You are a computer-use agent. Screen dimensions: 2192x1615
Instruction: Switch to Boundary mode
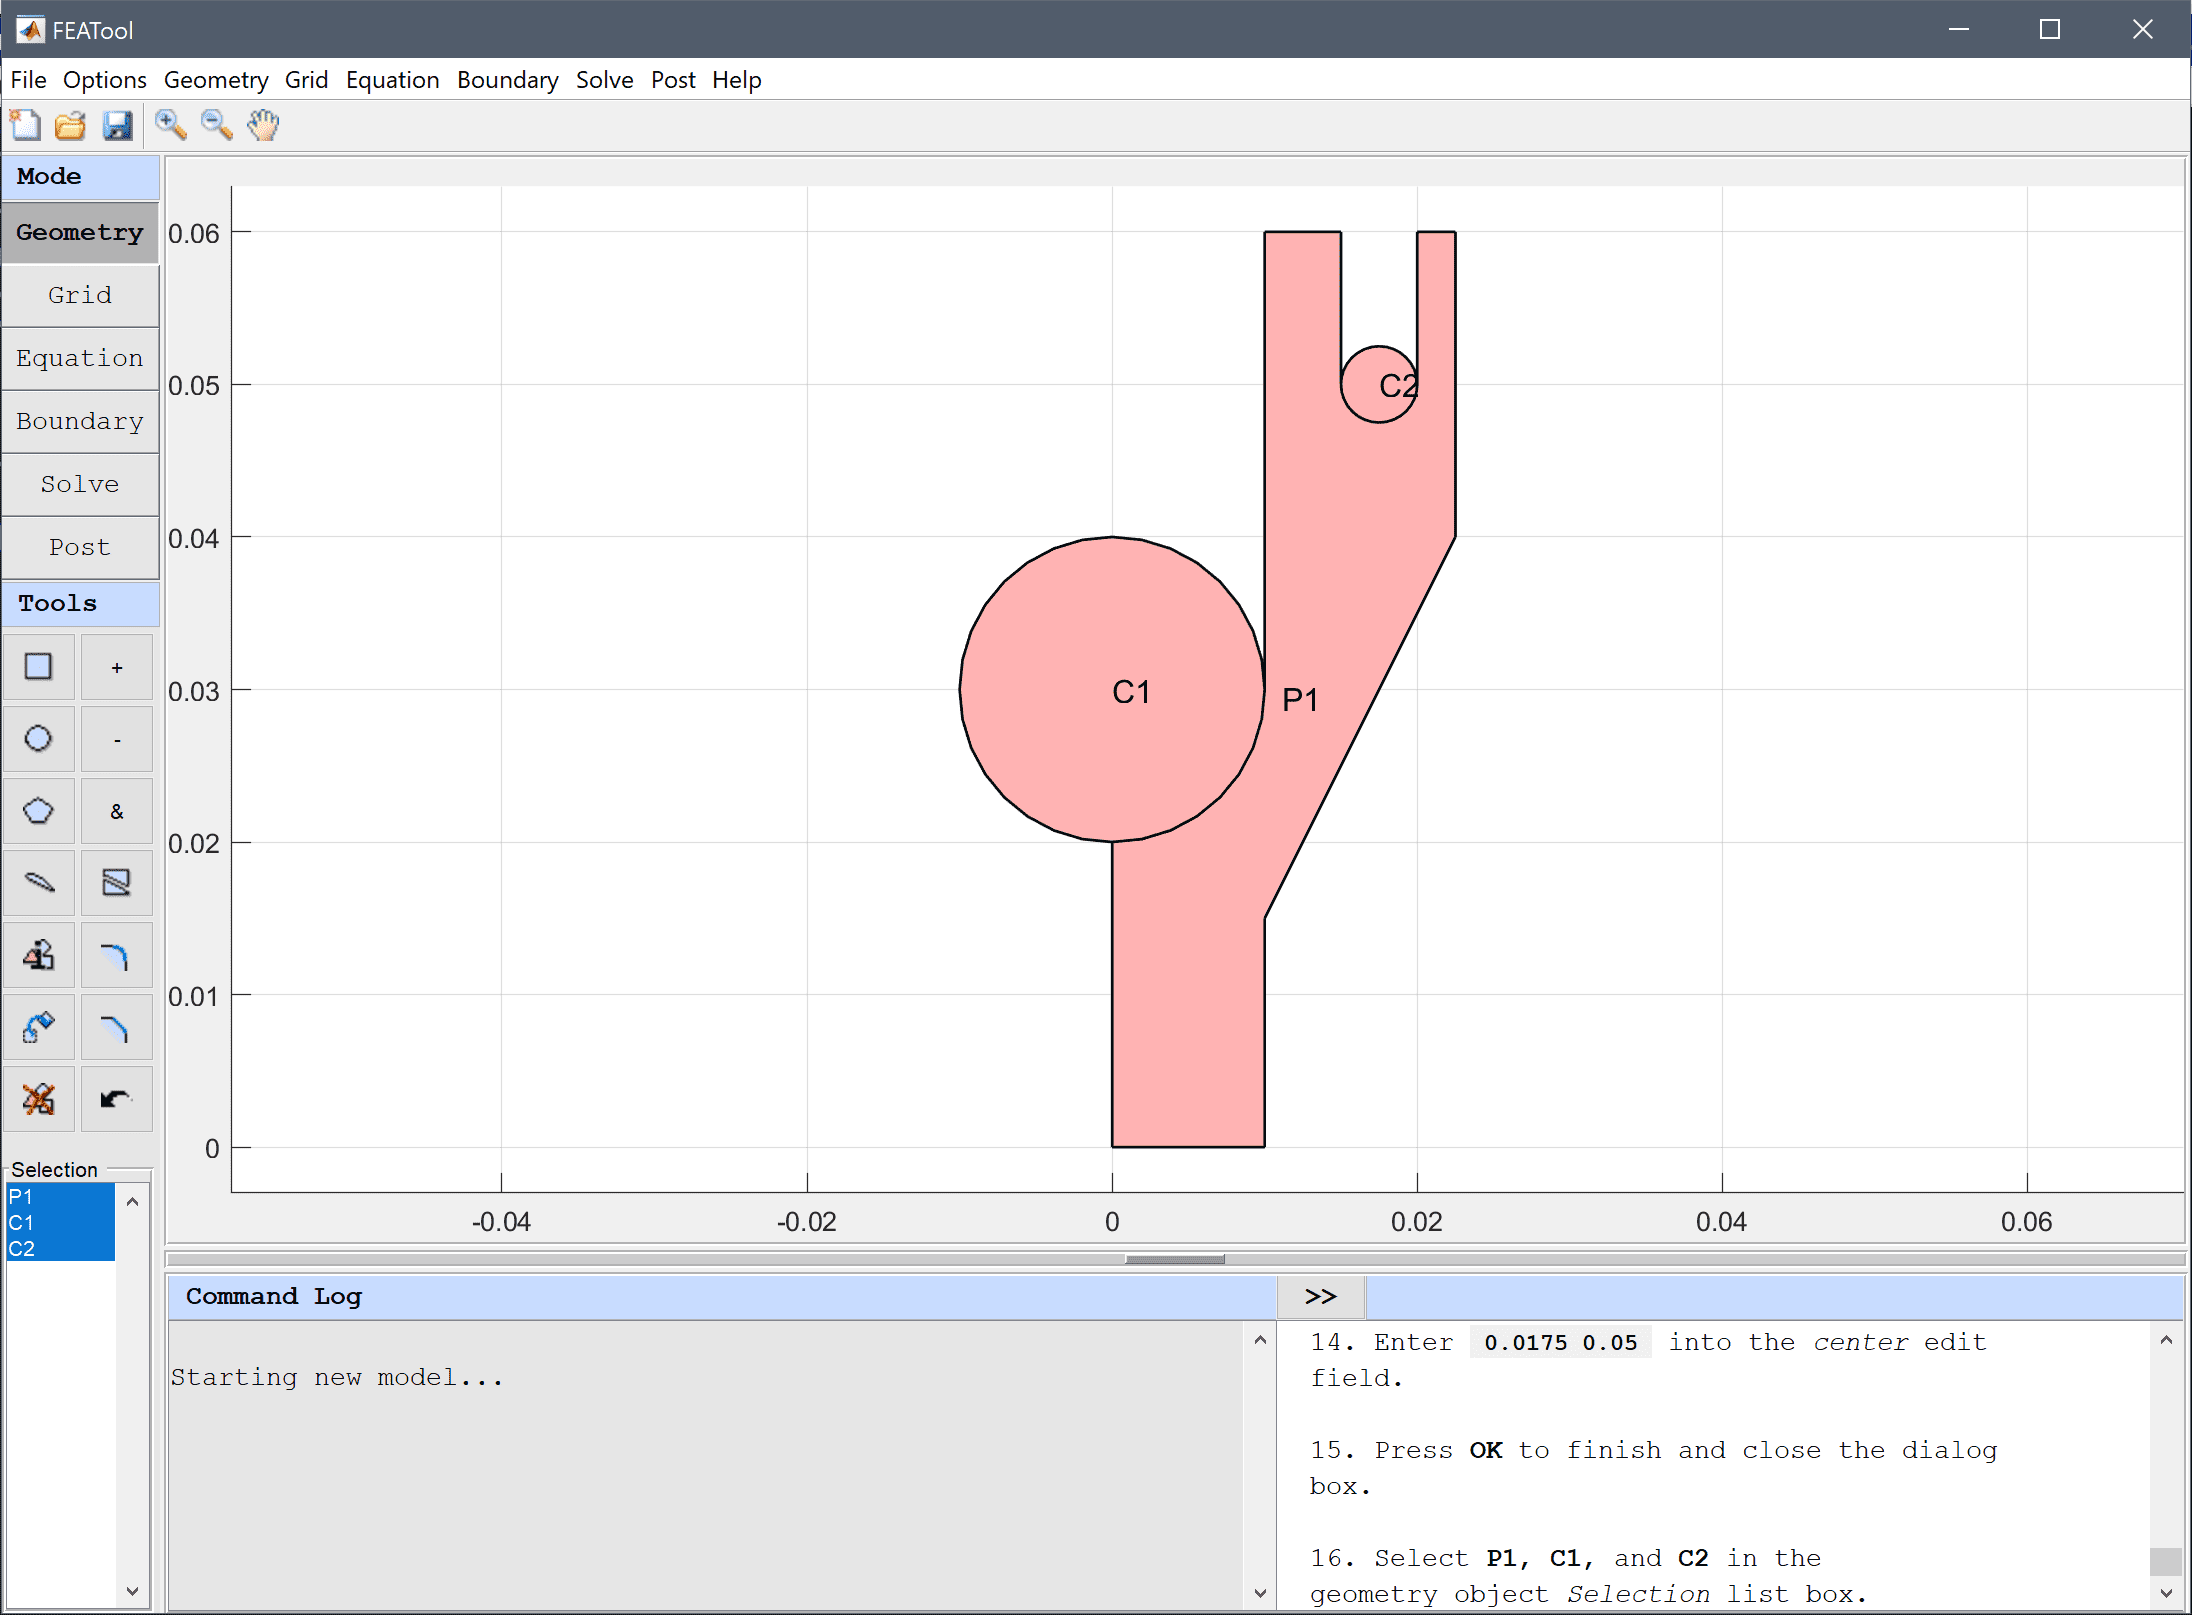click(80, 421)
